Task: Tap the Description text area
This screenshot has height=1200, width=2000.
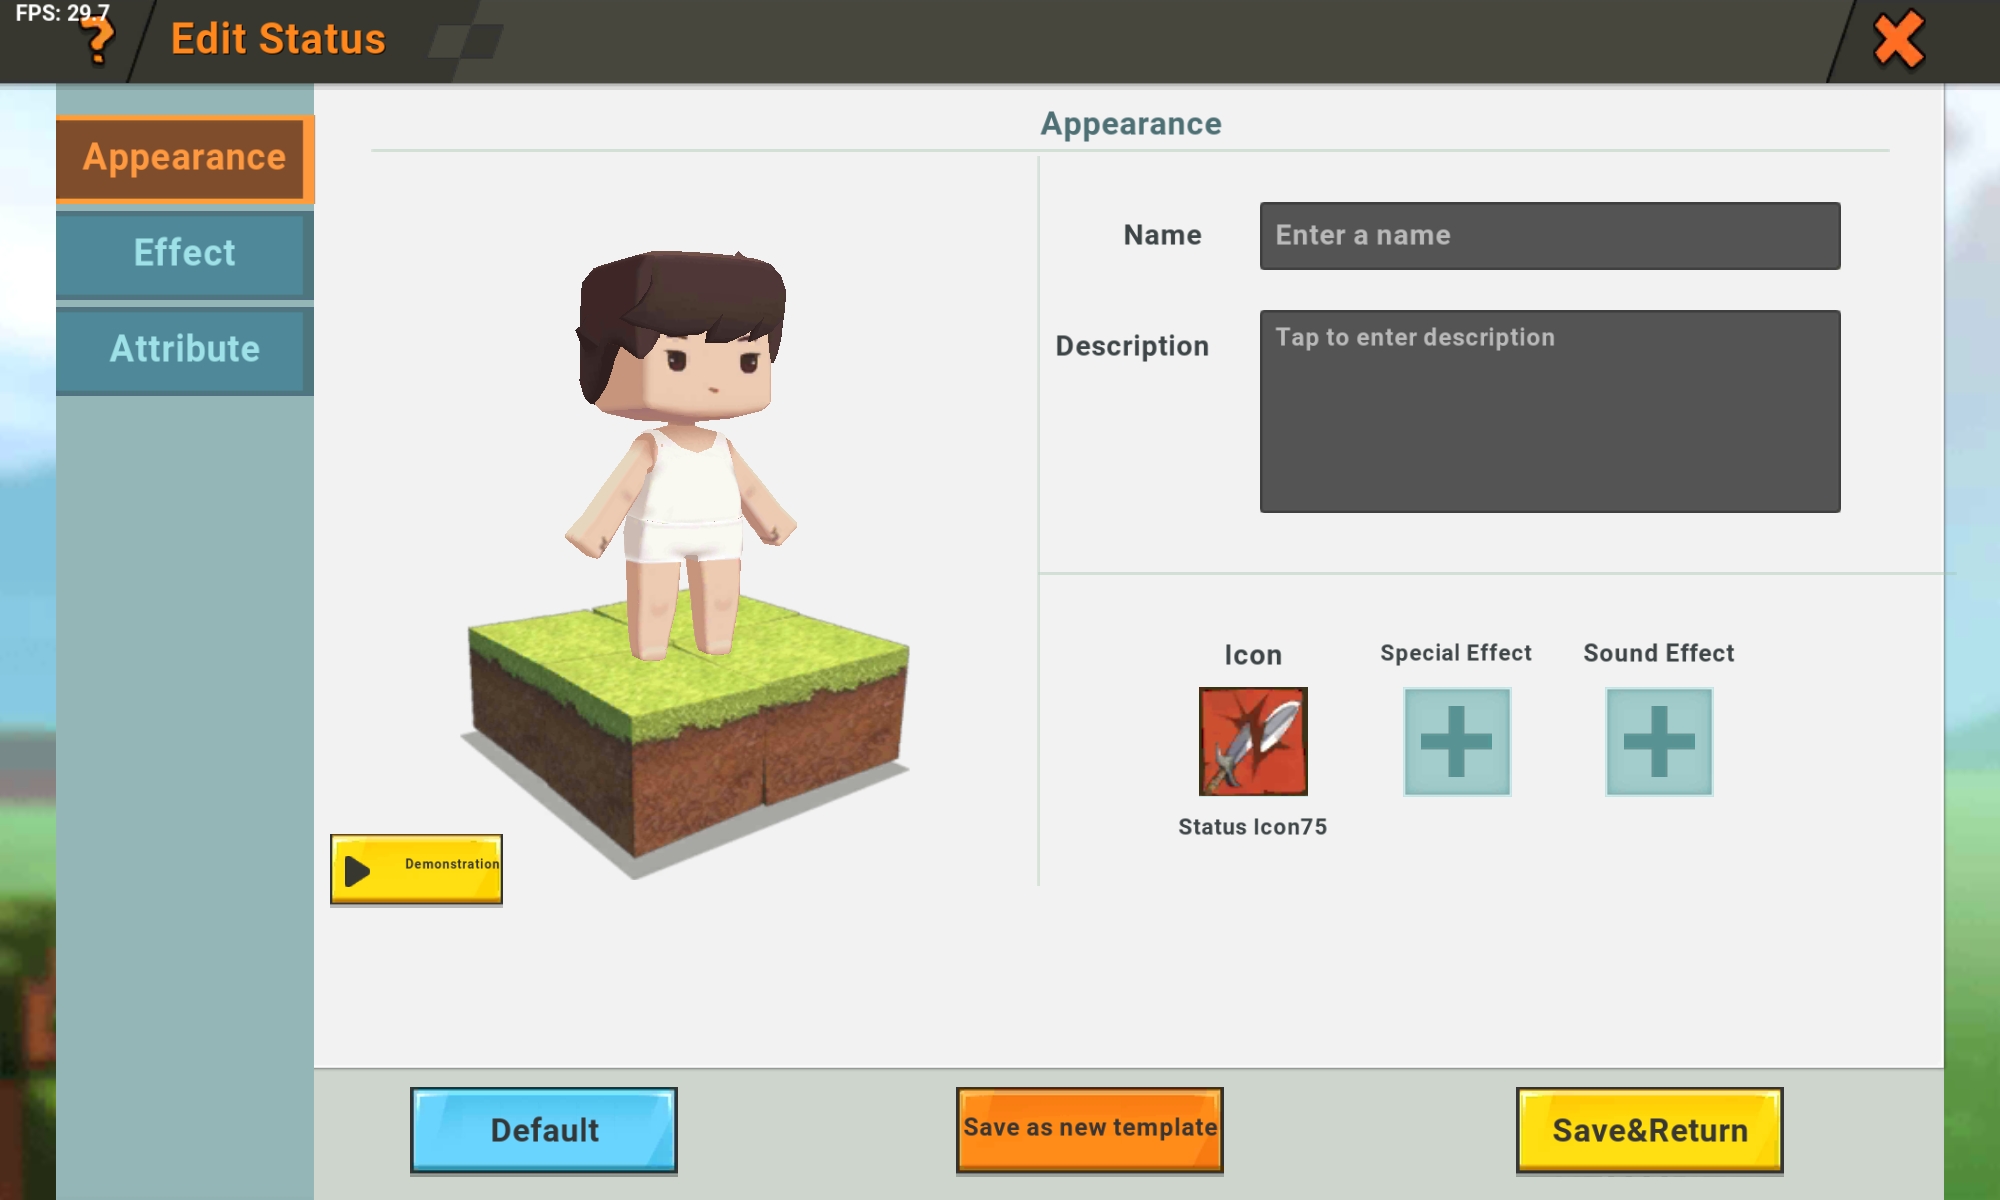Action: 1550,410
